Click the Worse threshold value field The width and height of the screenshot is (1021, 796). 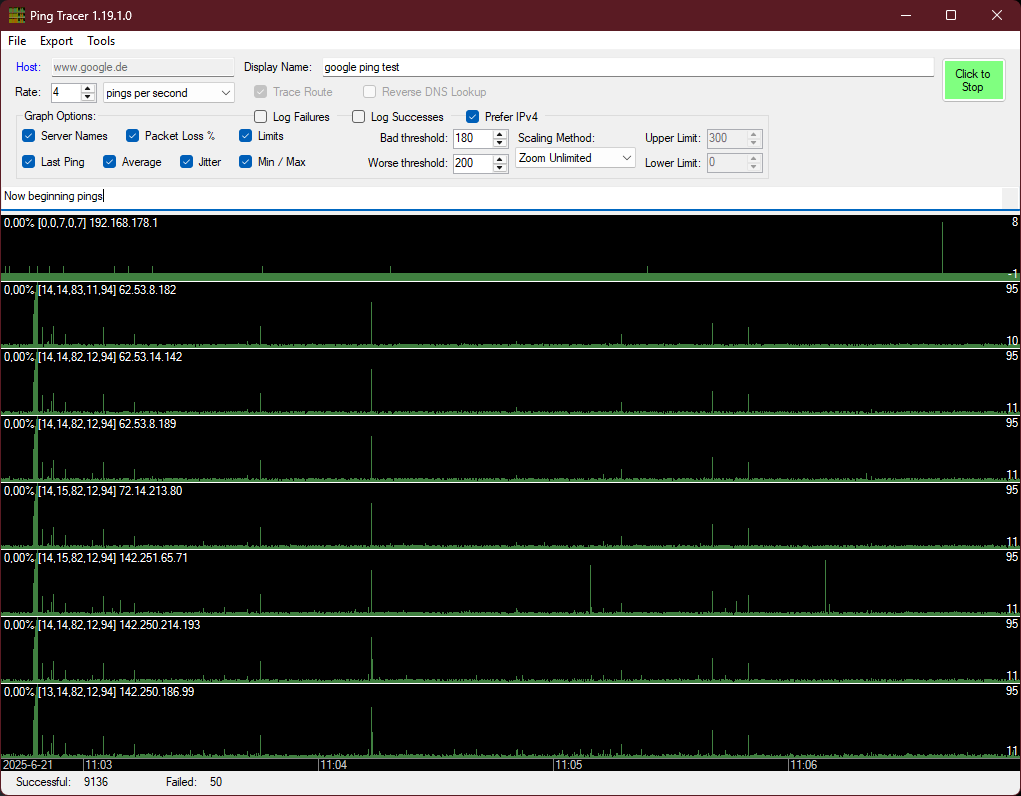pyautogui.click(x=473, y=163)
